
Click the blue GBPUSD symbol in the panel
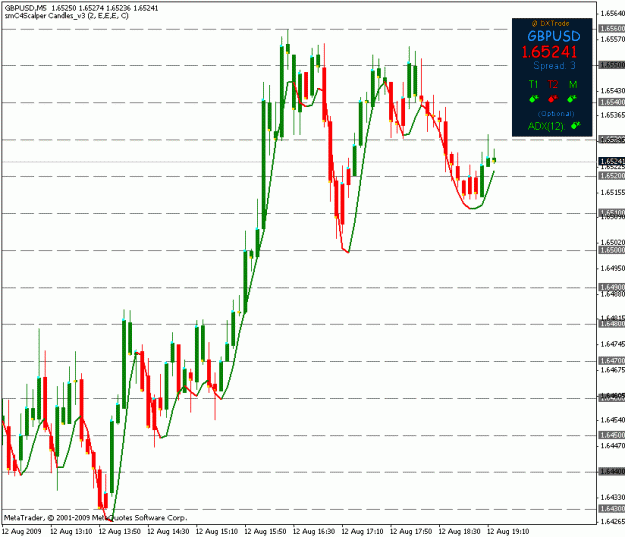(x=554, y=36)
